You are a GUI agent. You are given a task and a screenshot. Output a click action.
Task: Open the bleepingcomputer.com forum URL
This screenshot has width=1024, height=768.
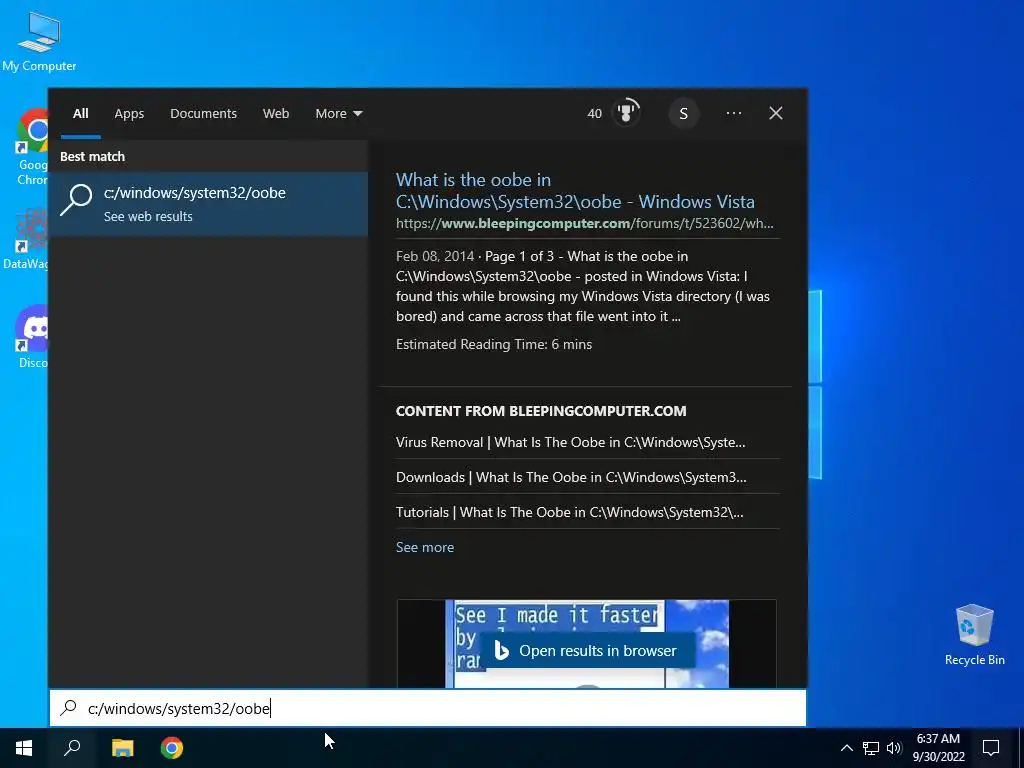(584, 223)
